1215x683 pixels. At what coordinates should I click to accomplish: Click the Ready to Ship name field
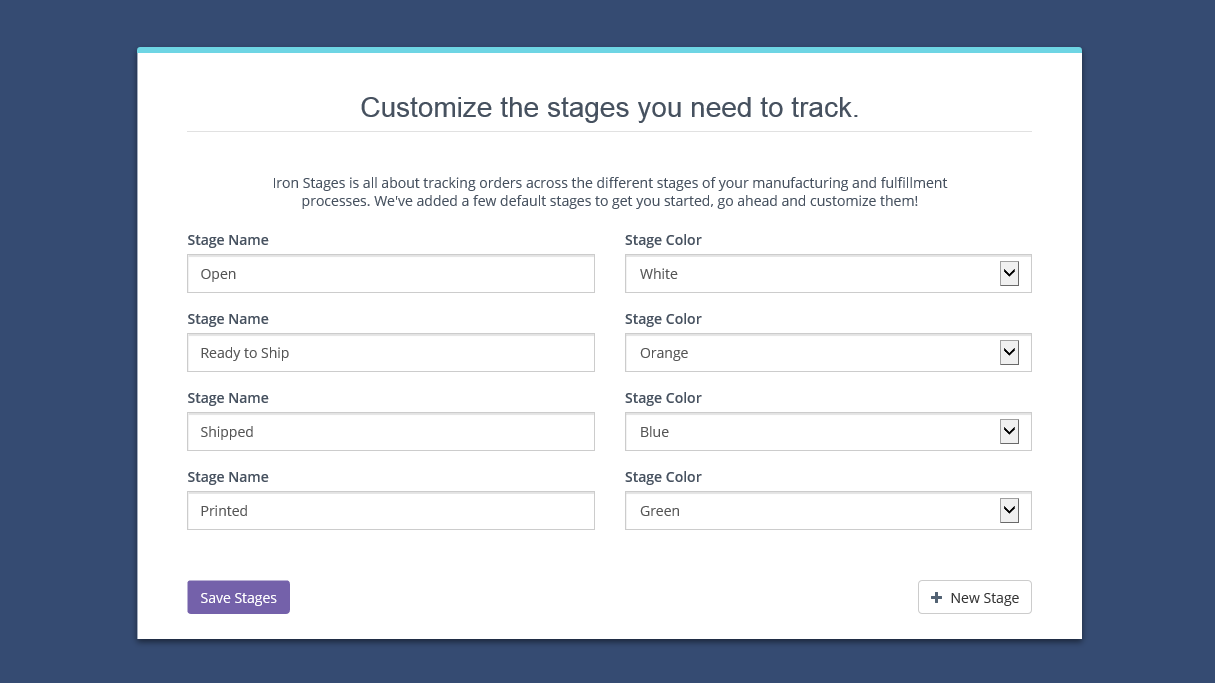(390, 353)
